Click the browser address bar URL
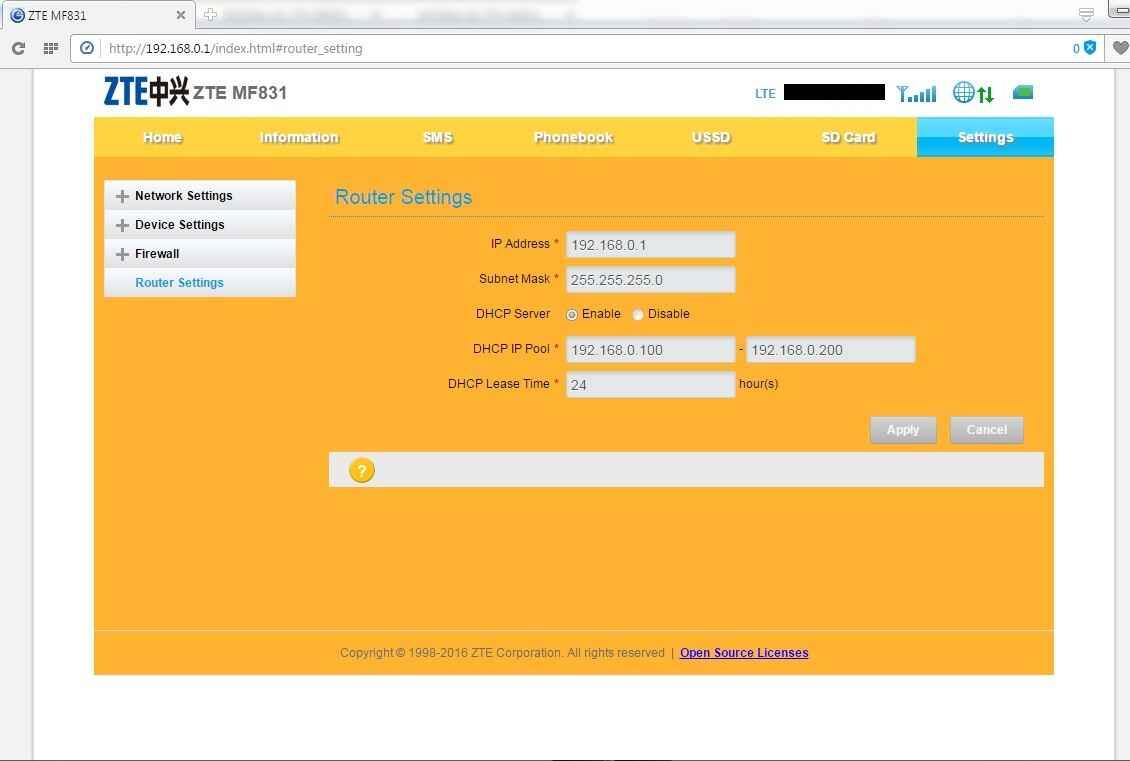1130x761 pixels. [236, 48]
